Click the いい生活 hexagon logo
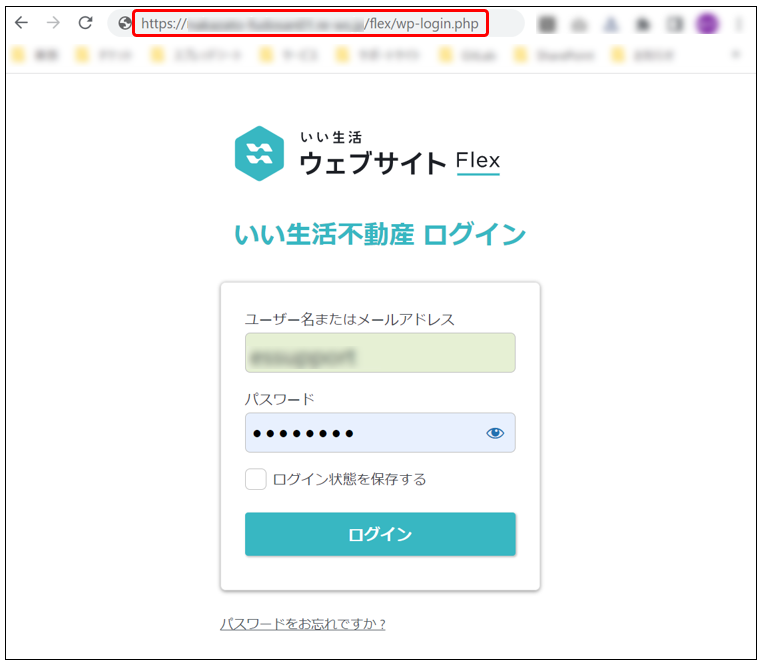The image size is (762, 665). tap(259, 153)
